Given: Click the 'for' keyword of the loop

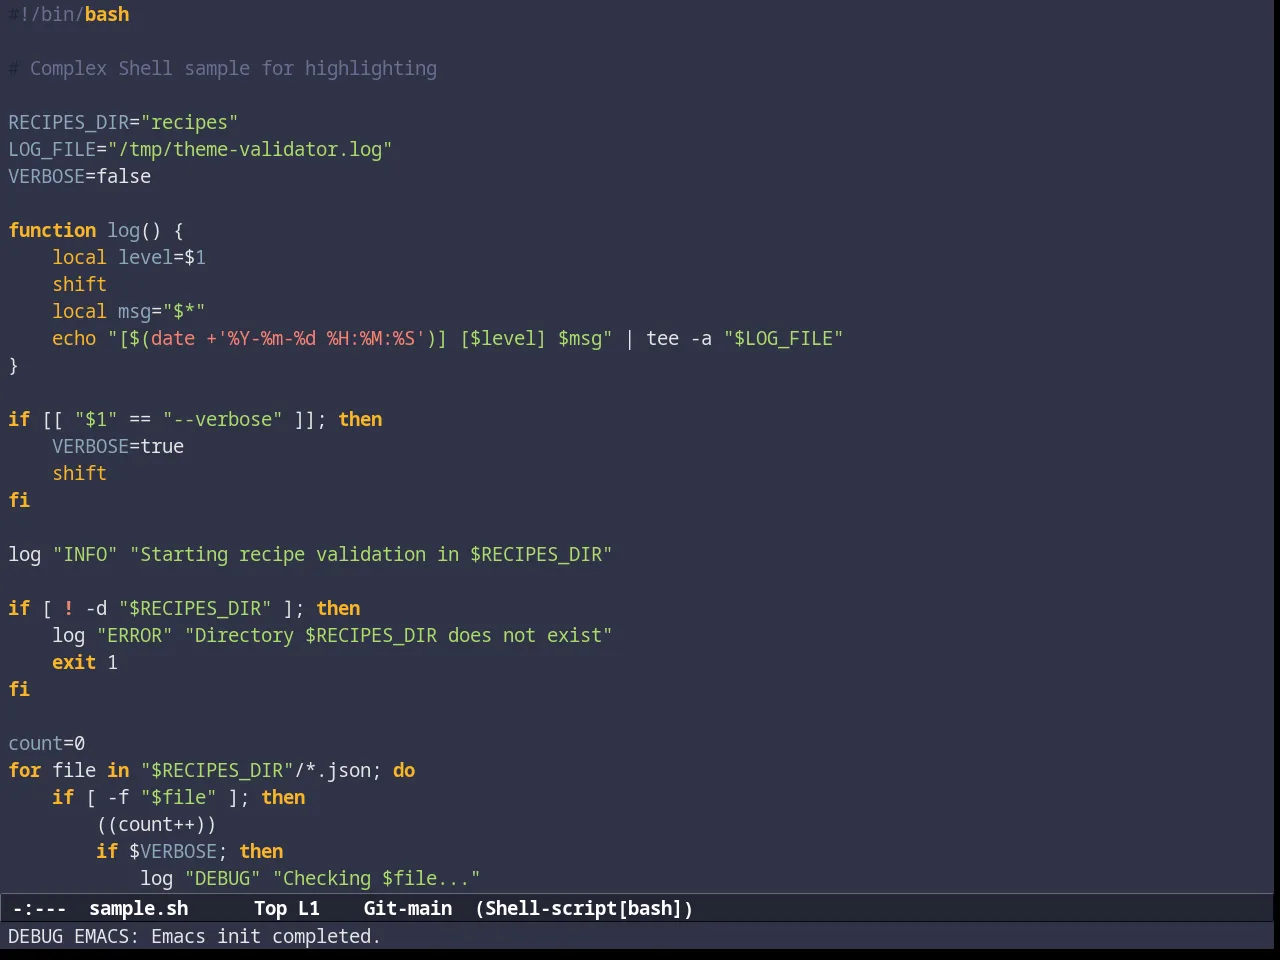Looking at the screenshot, I should [x=25, y=770].
